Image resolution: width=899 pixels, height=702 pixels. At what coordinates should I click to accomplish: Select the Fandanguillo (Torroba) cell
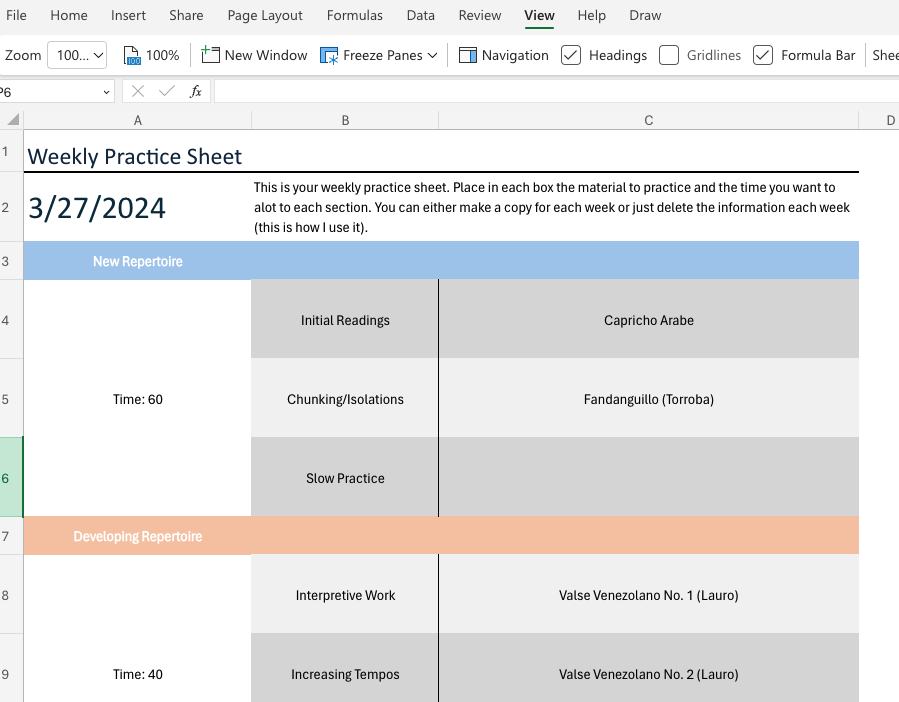point(649,399)
